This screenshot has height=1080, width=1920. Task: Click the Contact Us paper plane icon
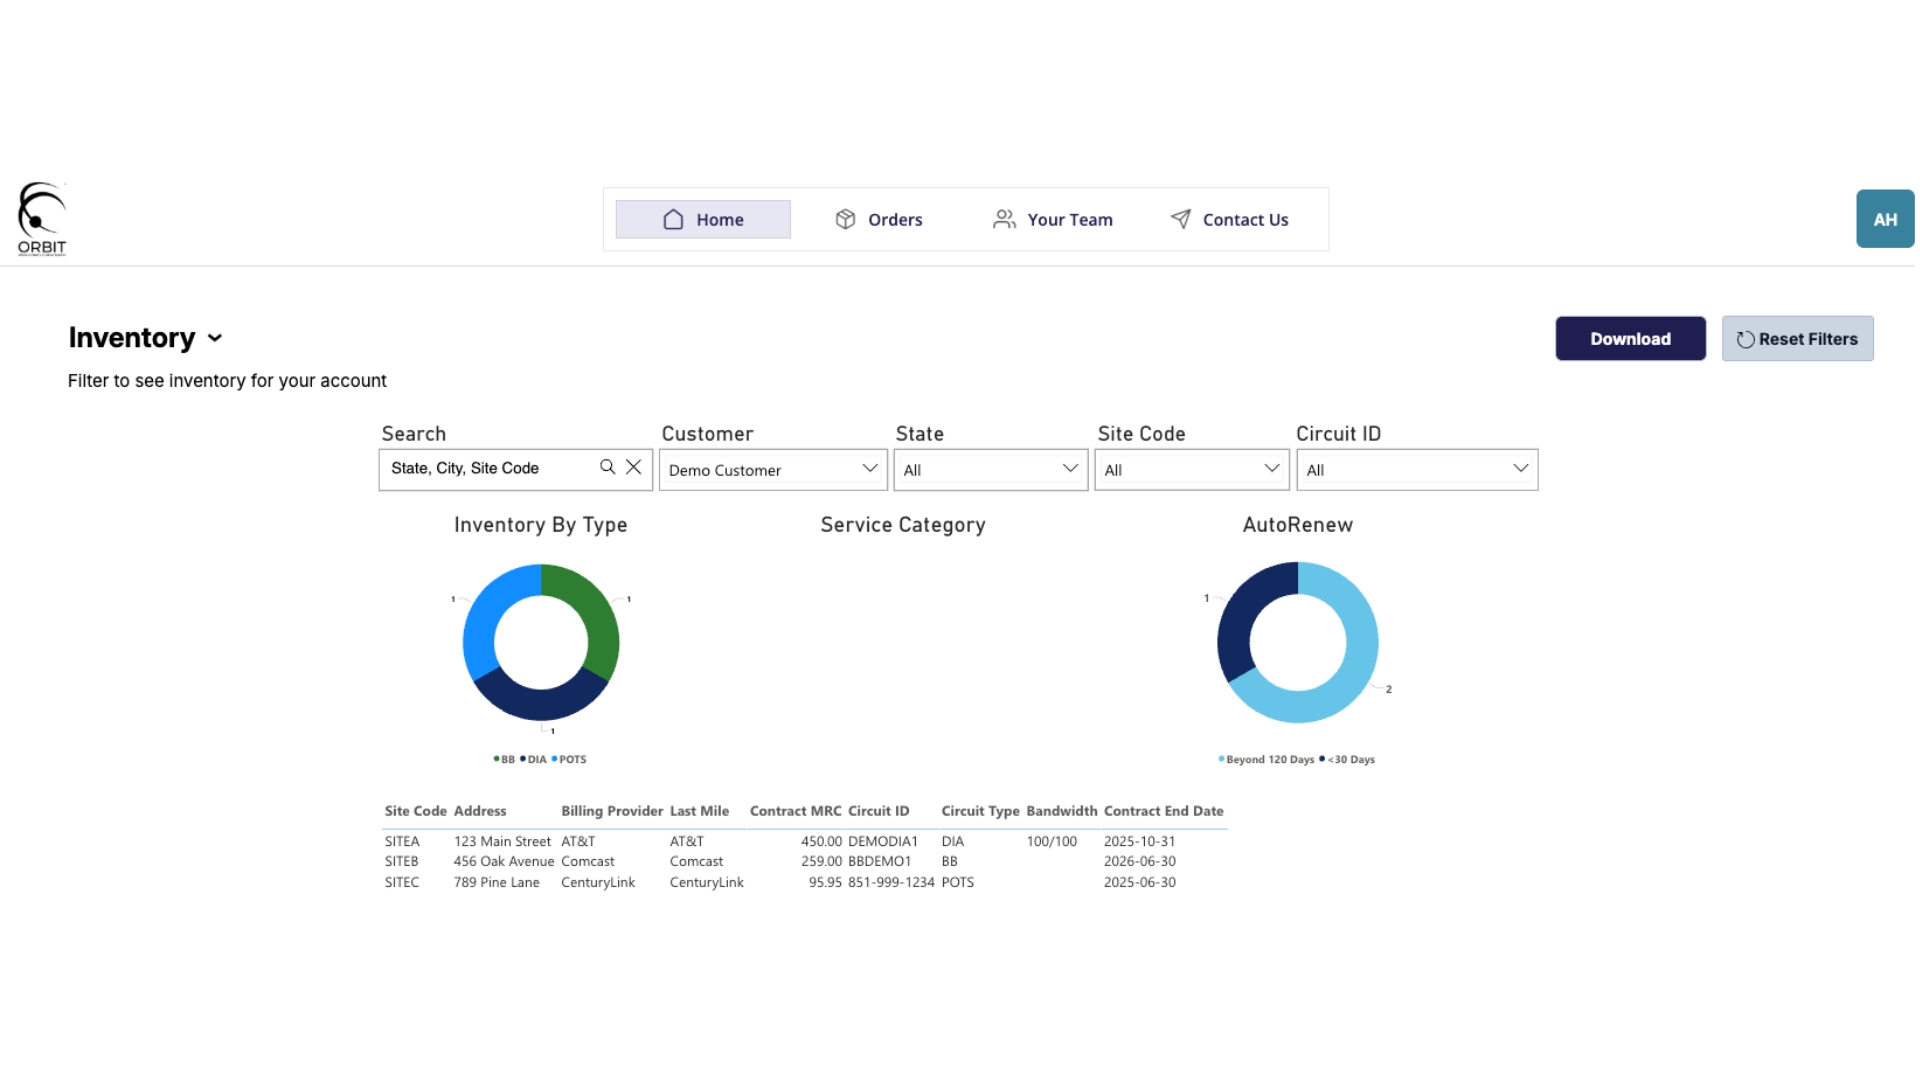[1181, 219]
